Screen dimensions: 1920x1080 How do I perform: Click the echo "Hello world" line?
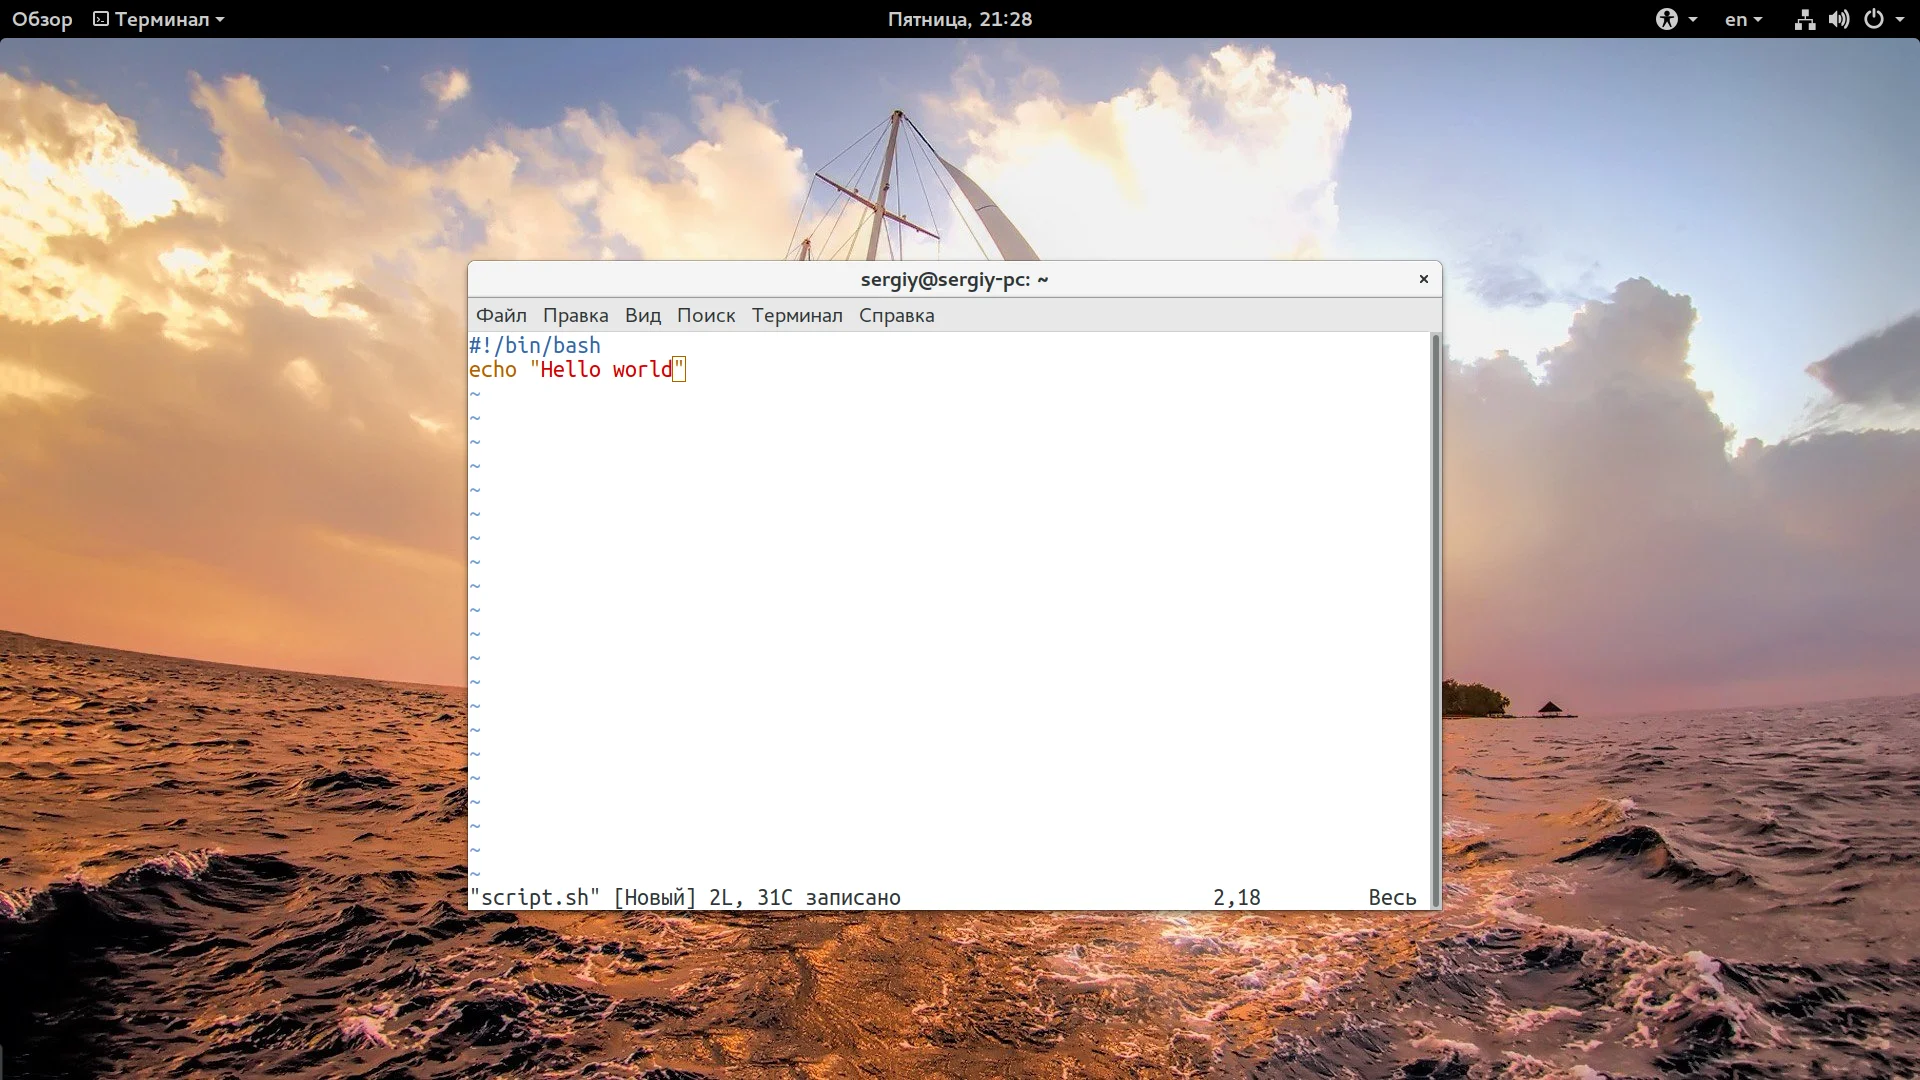tap(577, 370)
